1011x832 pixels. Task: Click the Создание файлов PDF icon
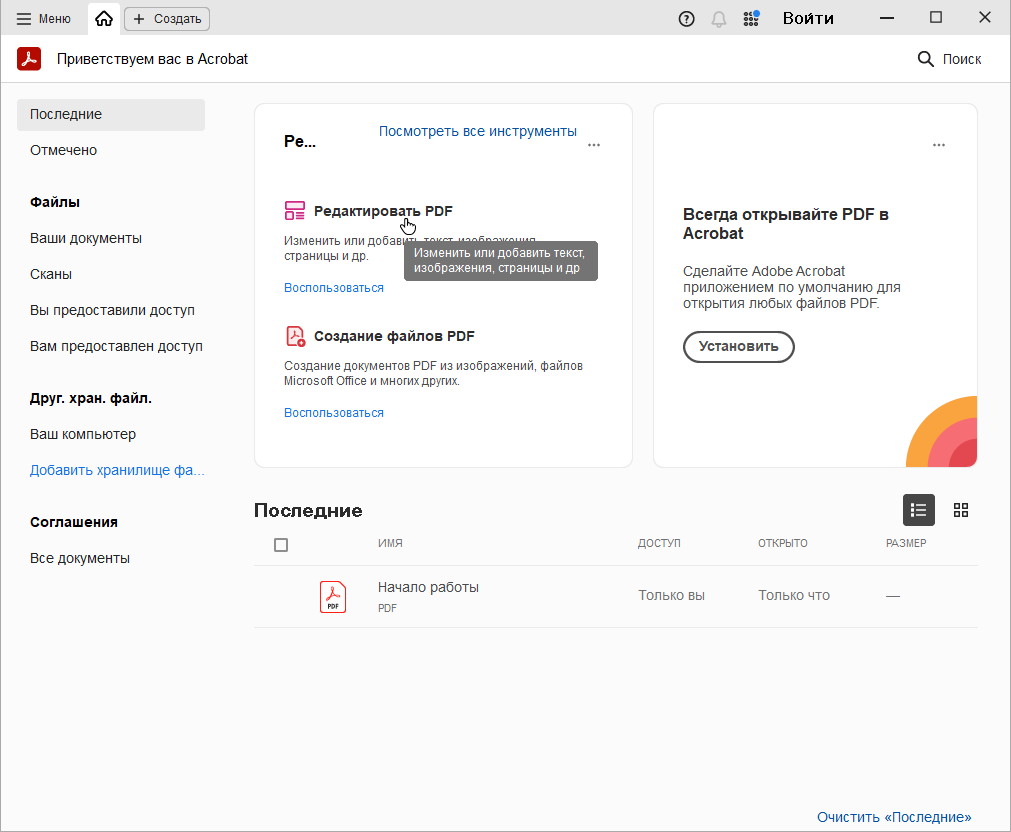pos(295,336)
